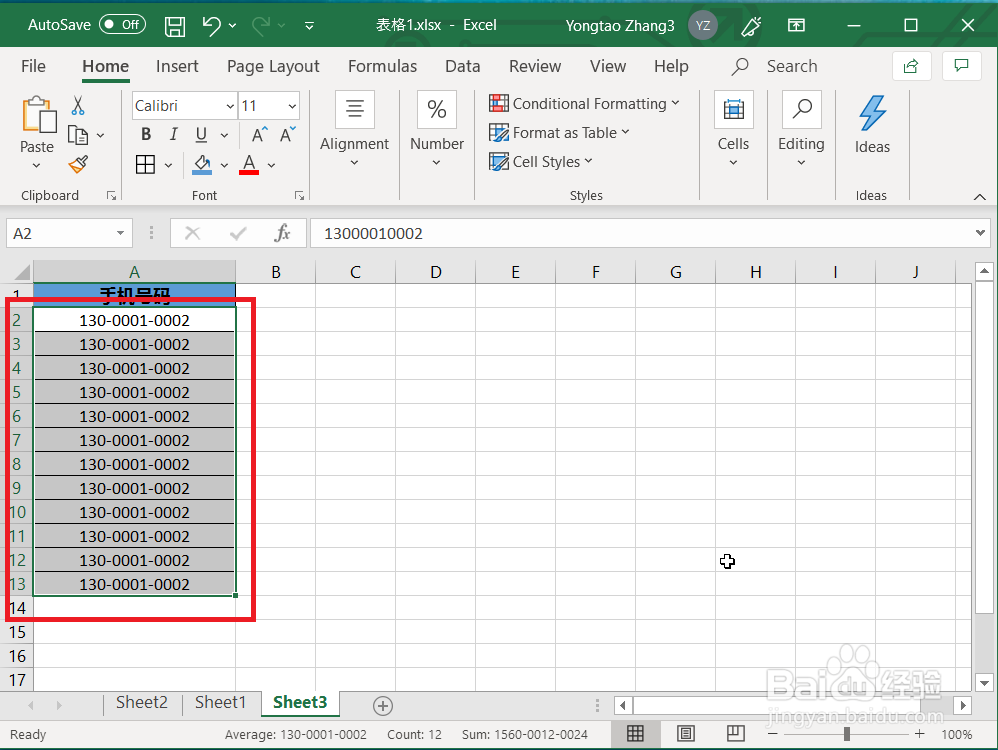Screen dimensions: 998x750
Task: Switch to the Formulas ribbon tab
Action: tap(382, 66)
